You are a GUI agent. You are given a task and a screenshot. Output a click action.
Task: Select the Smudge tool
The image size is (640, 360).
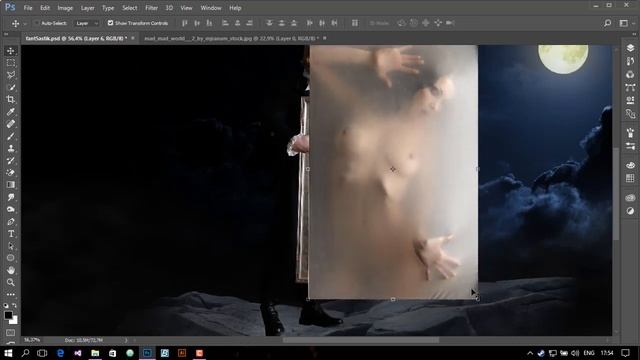(x=11, y=197)
